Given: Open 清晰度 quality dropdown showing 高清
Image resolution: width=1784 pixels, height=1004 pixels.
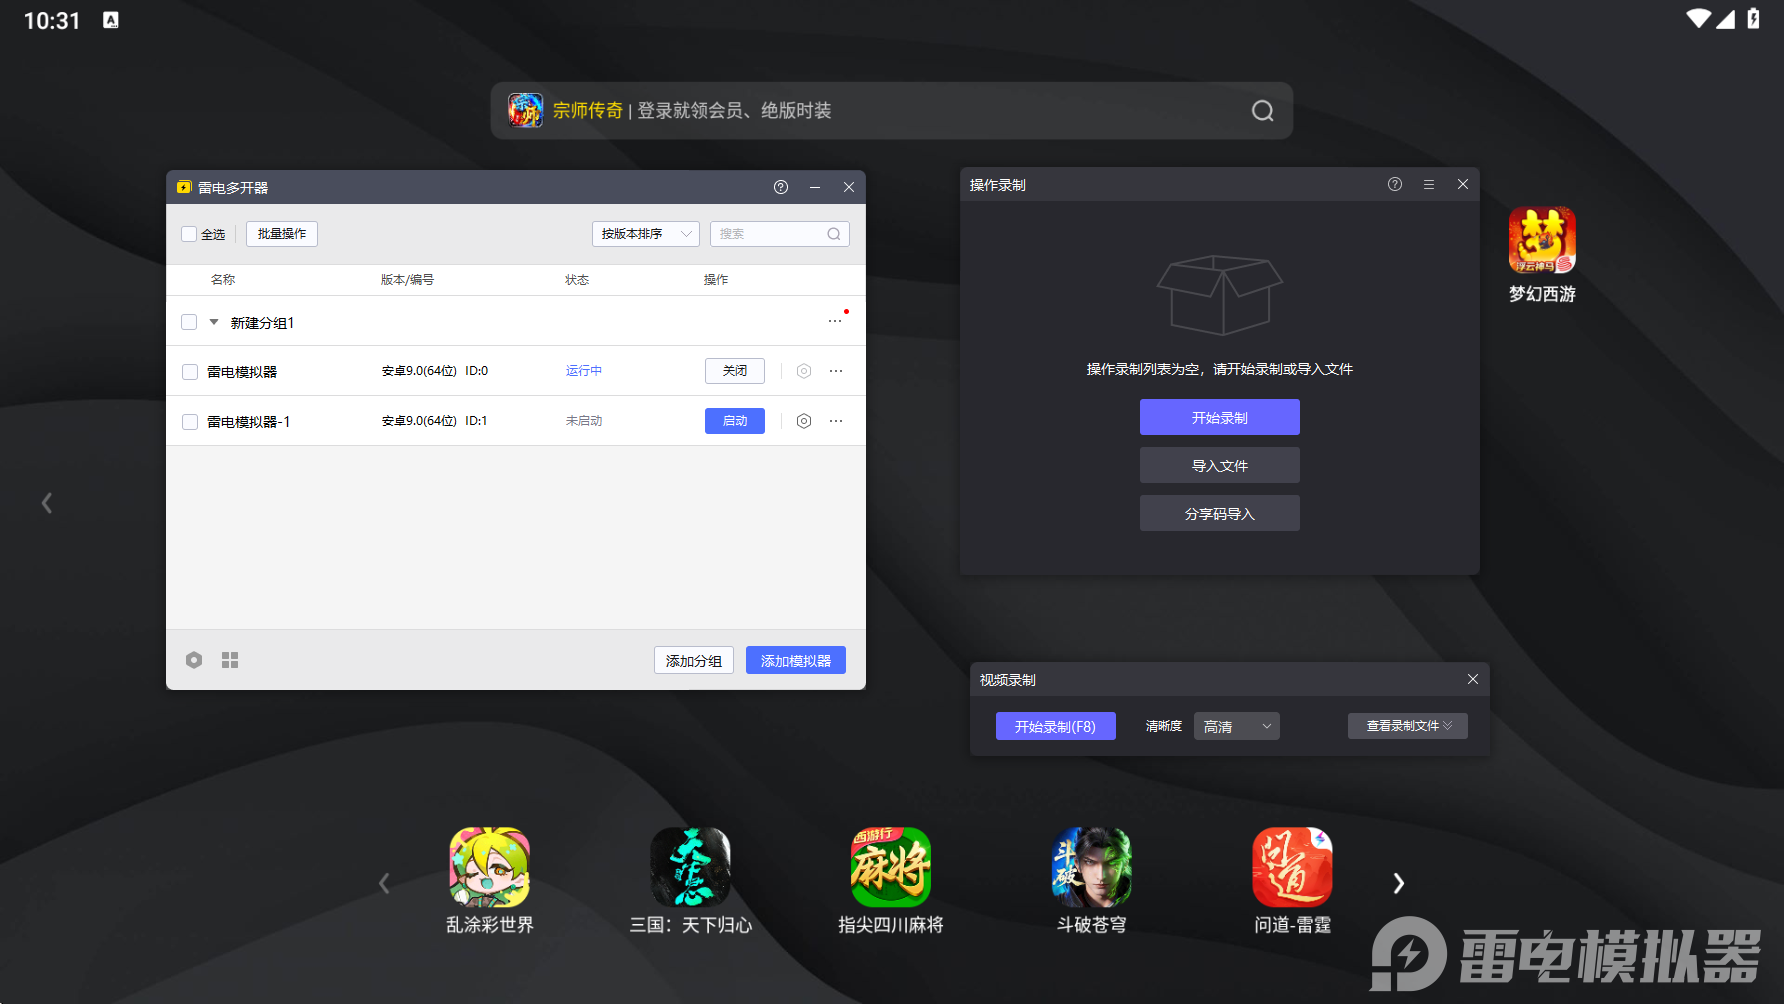Looking at the screenshot, I should 1237,726.
